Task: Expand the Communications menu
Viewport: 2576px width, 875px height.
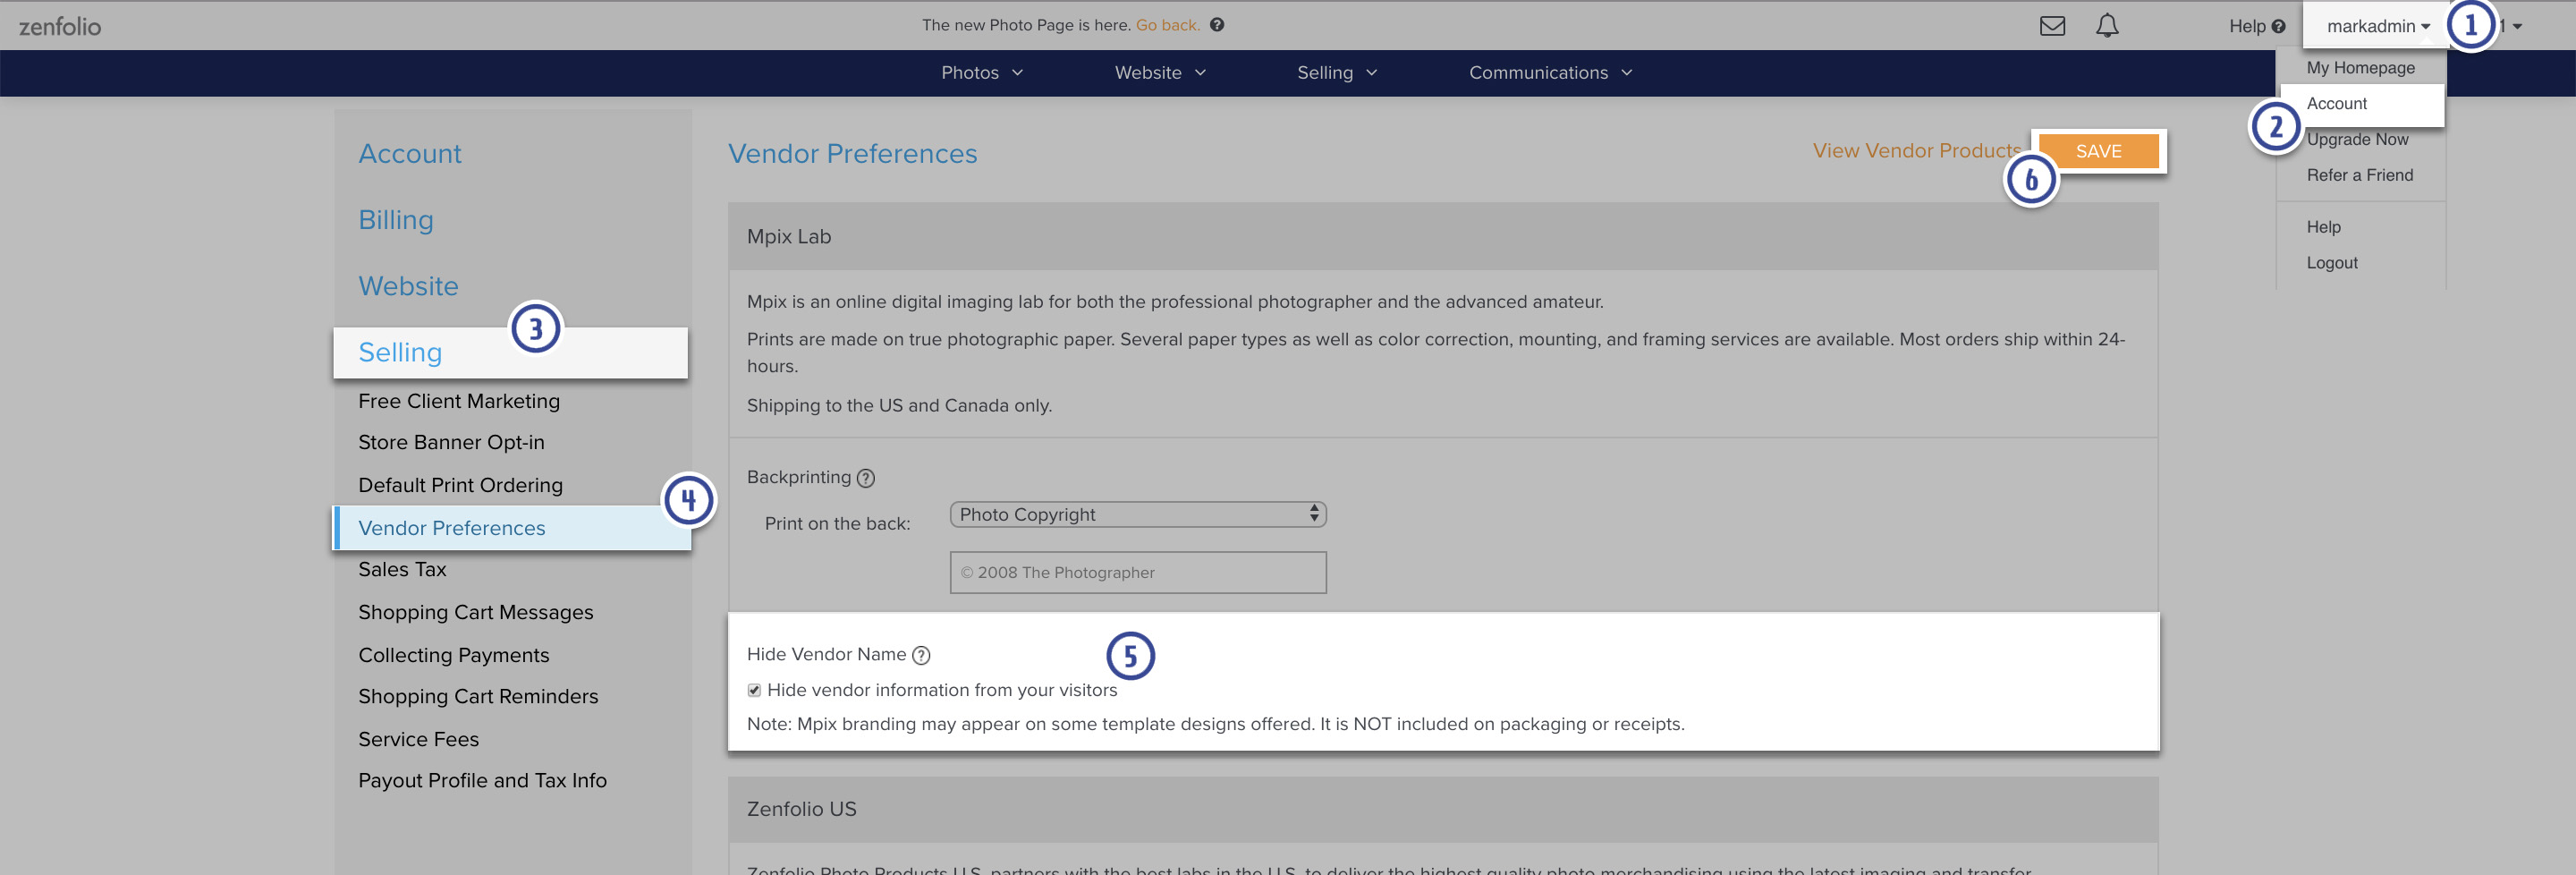Action: pos(1550,73)
